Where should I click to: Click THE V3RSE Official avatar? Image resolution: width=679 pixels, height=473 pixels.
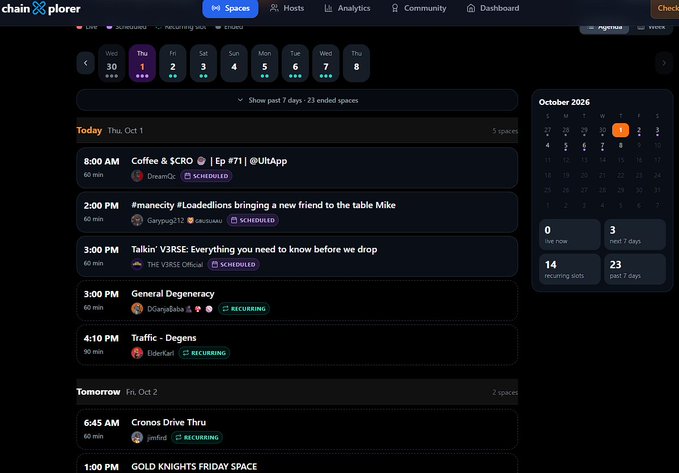click(x=137, y=265)
